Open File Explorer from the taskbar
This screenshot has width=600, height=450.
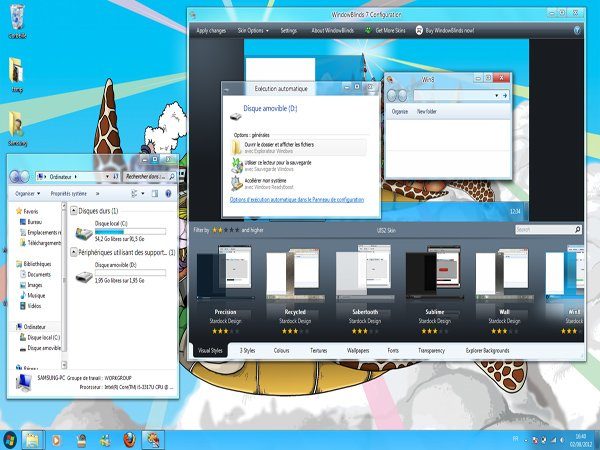coord(33,440)
